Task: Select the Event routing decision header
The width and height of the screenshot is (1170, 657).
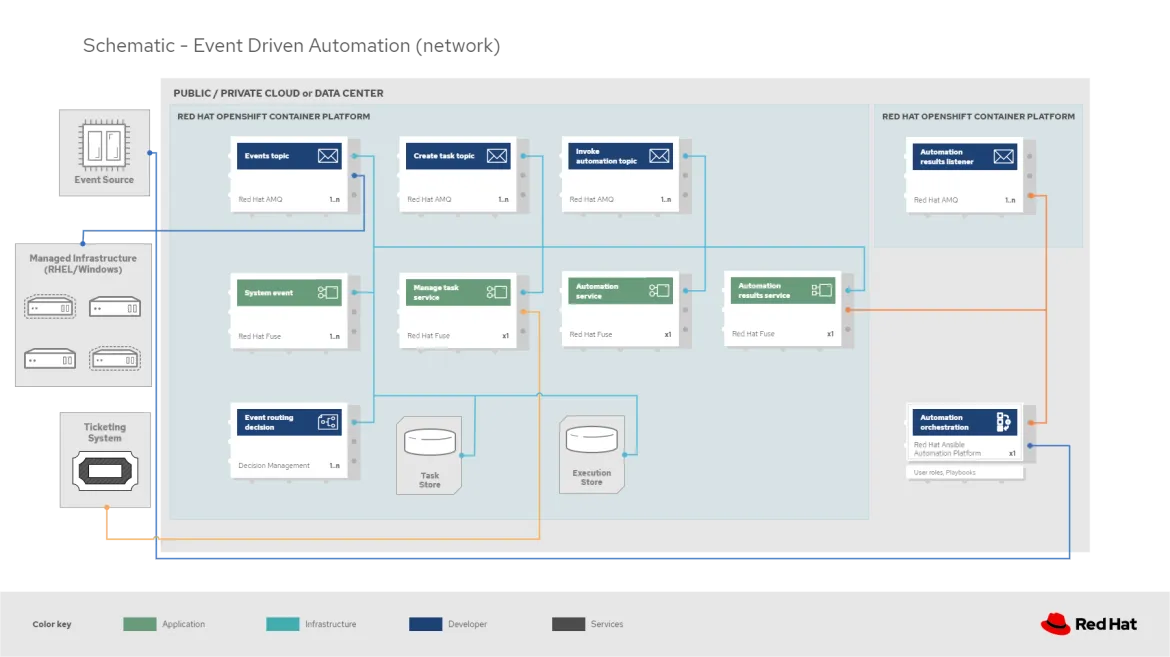Action: pyautogui.click(x=289, y=422)
